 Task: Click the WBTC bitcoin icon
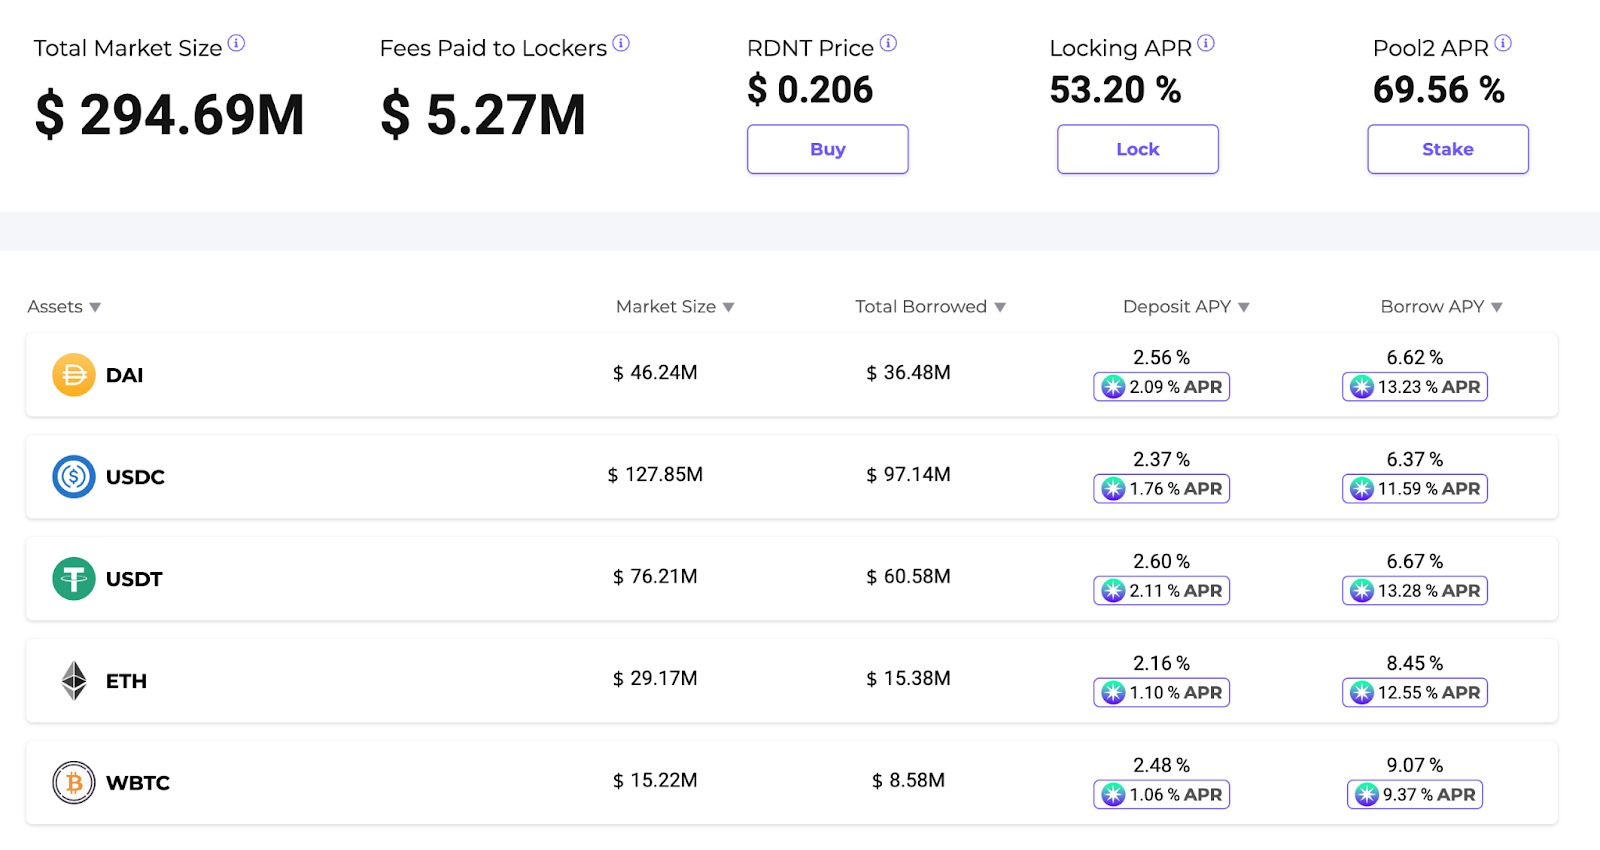(74, 783)
